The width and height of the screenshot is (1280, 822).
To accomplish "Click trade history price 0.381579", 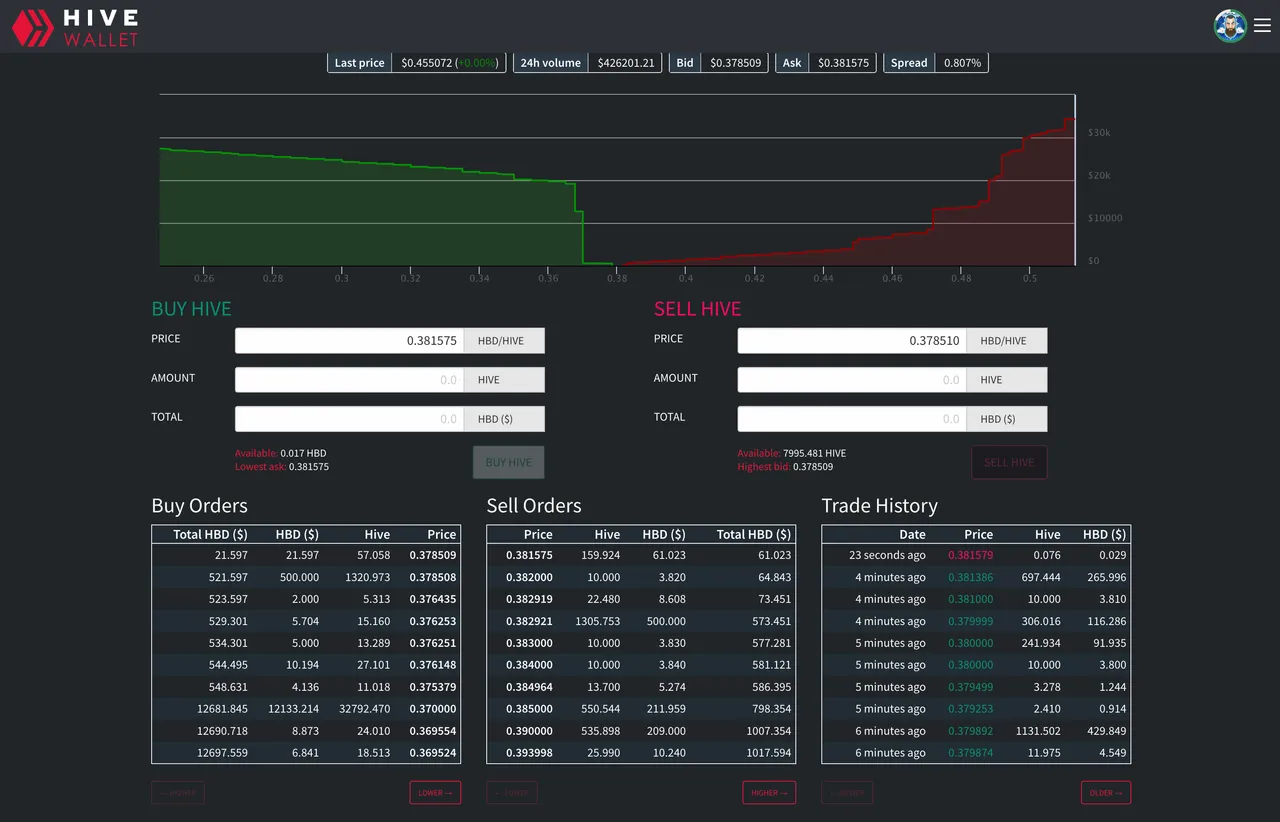I will pos(970,555).
